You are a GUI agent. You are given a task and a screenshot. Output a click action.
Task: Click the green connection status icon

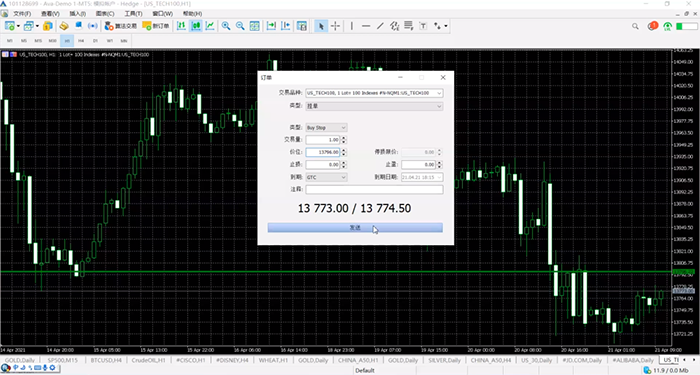(667, 26)
